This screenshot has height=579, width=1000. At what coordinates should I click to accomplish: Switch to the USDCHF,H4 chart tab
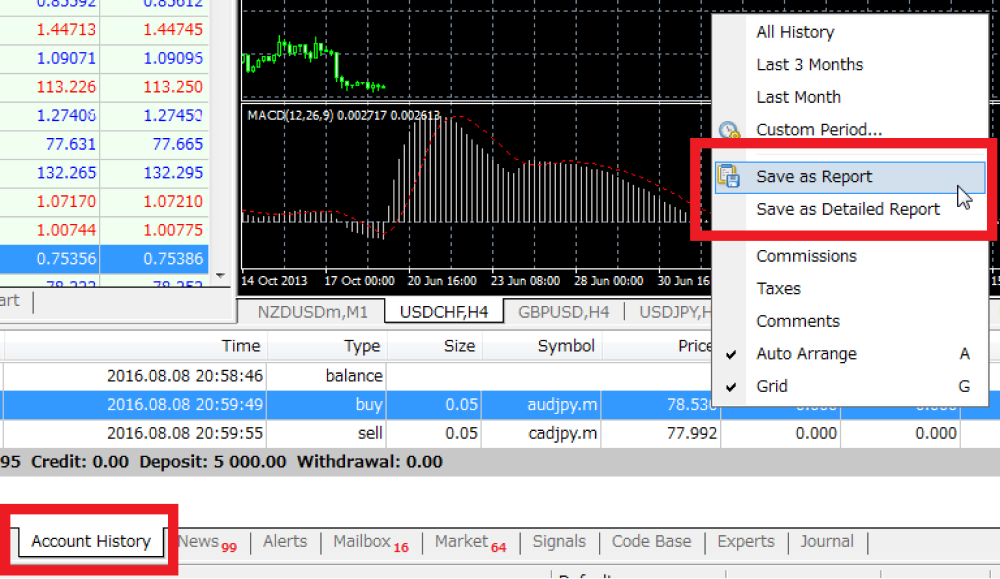click(x=443, y=310)
